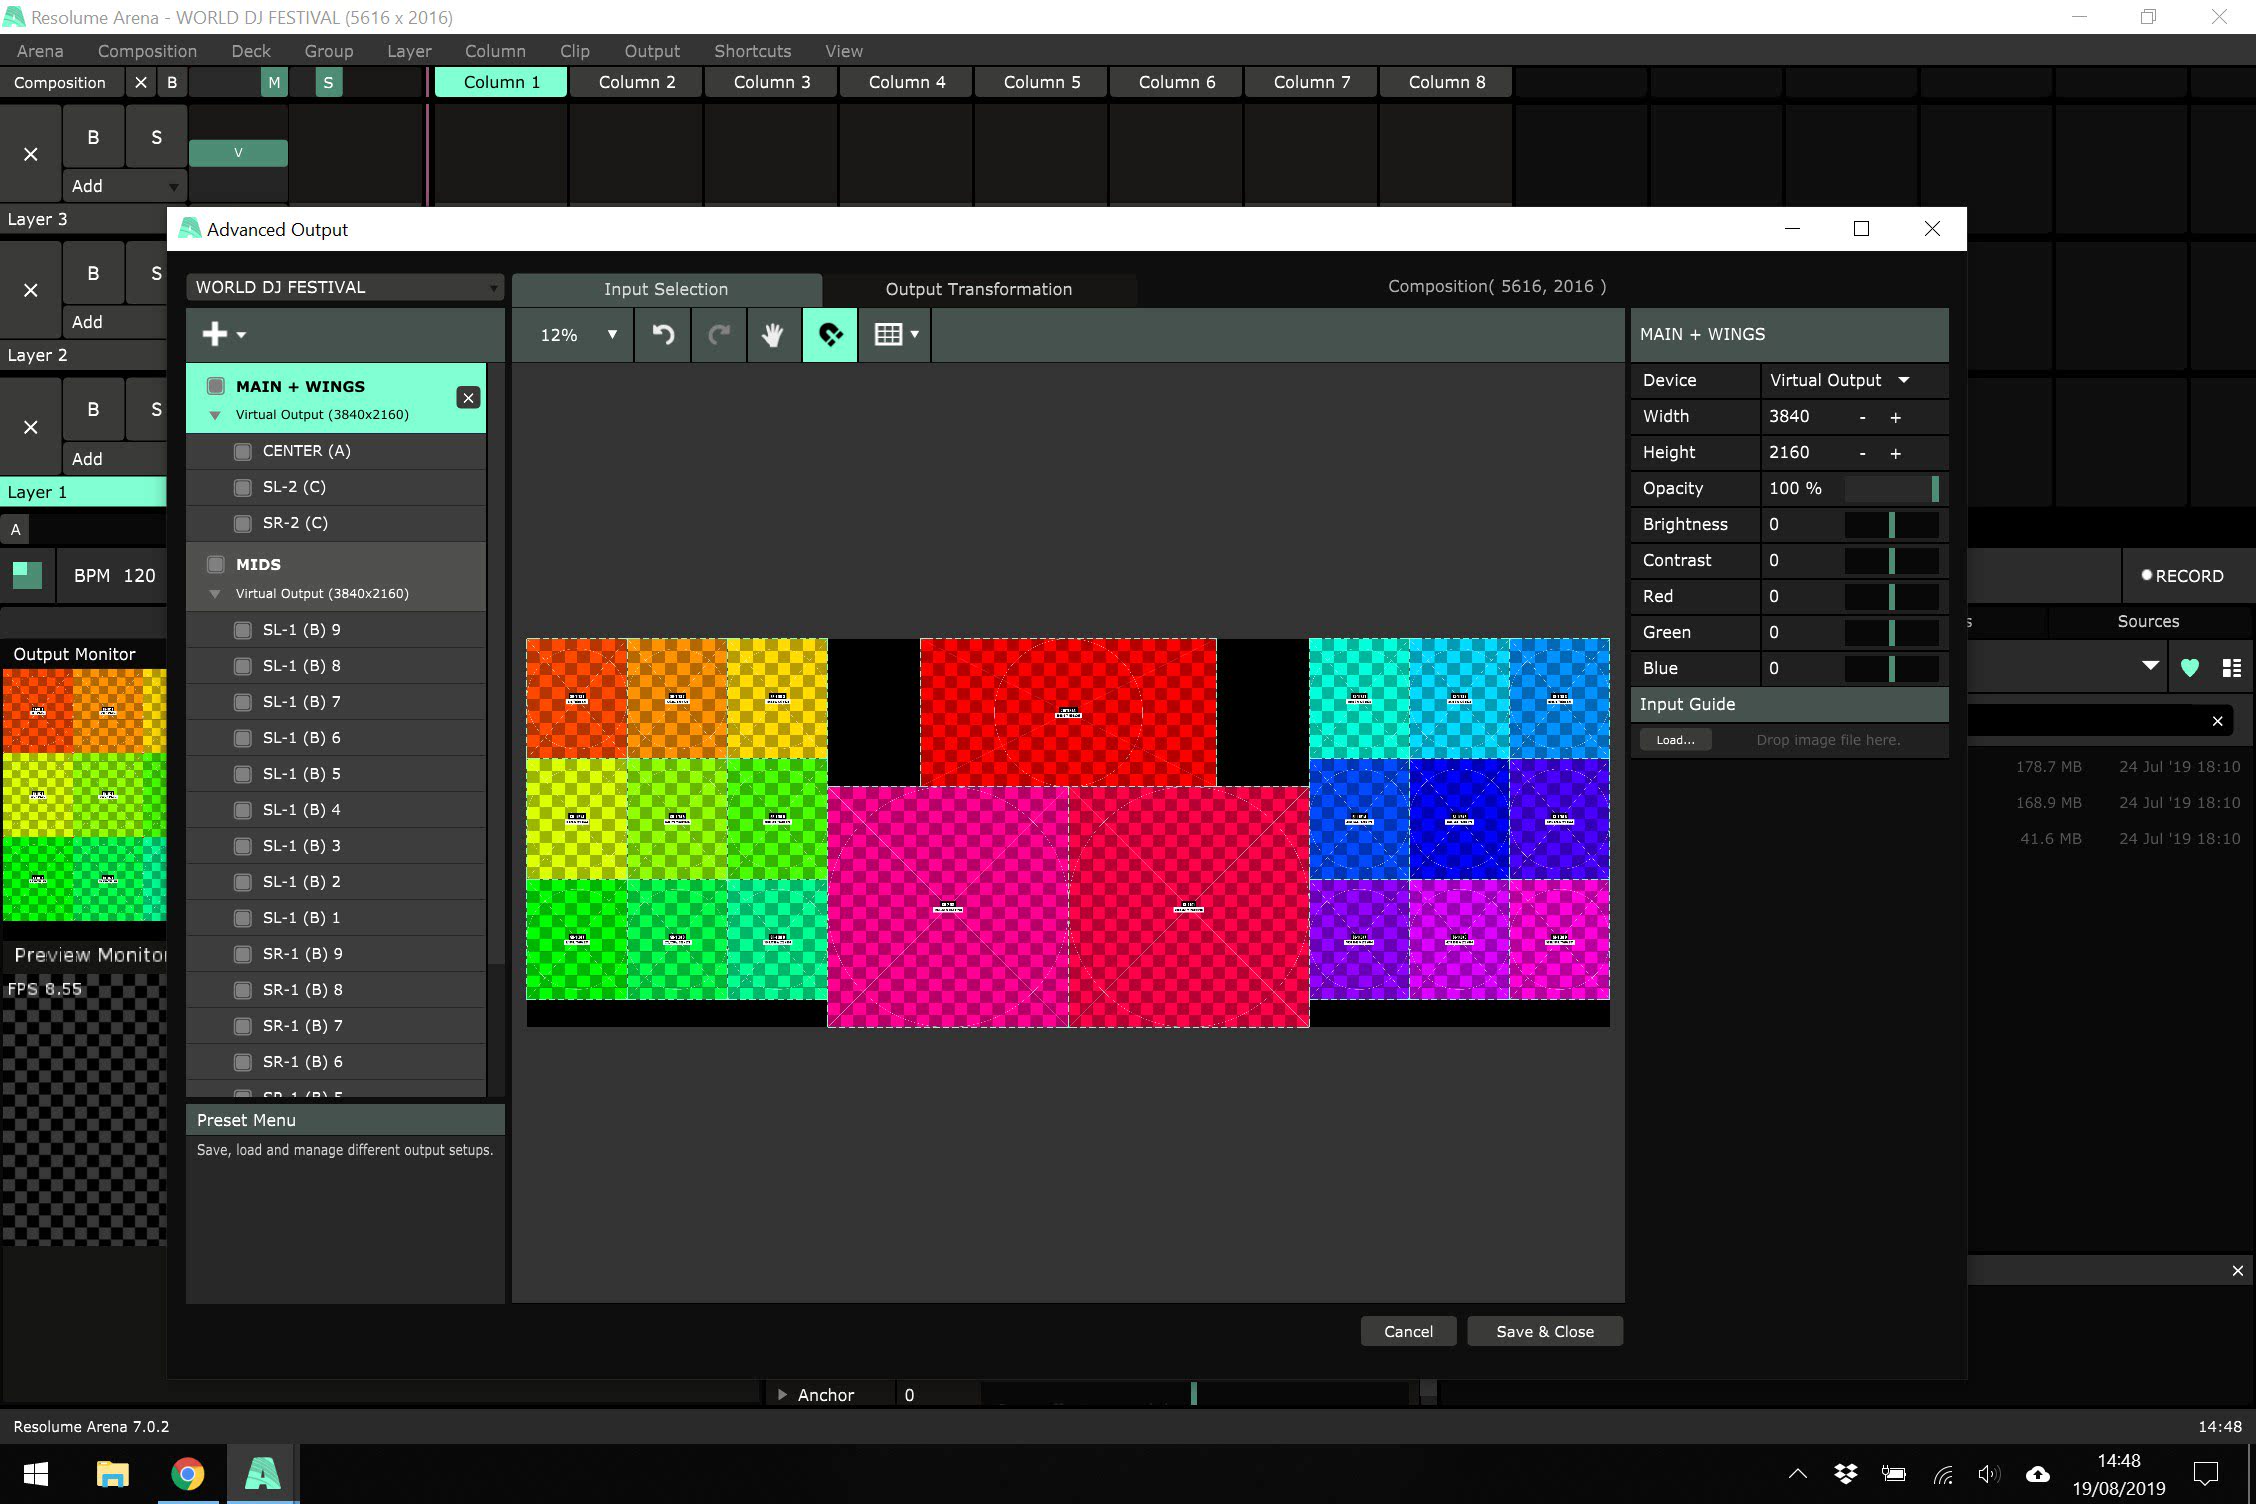Viewport: 2256px width, 1504px height.
Task: Switch to the Output Transformation tab
Action: point(978,289)
